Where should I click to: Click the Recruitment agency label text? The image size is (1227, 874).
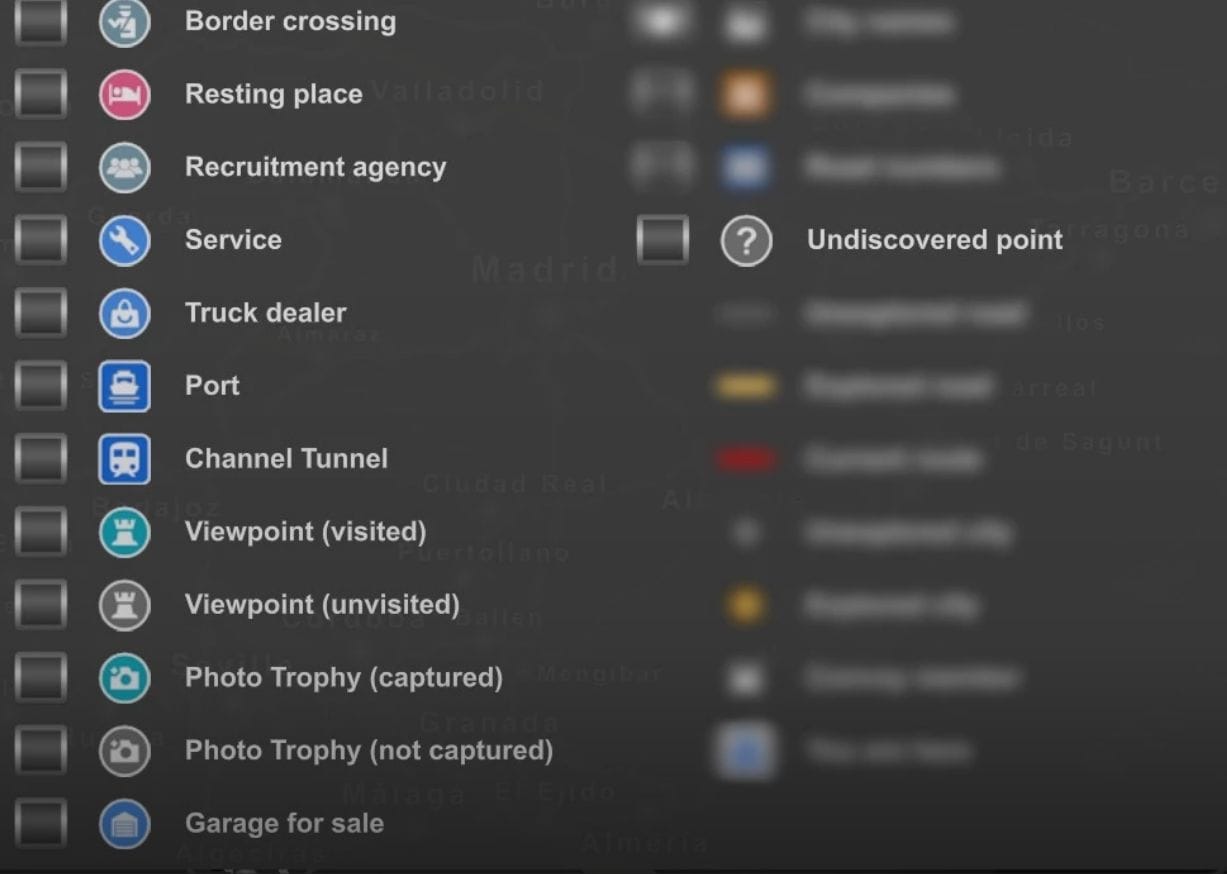point(315,167)
